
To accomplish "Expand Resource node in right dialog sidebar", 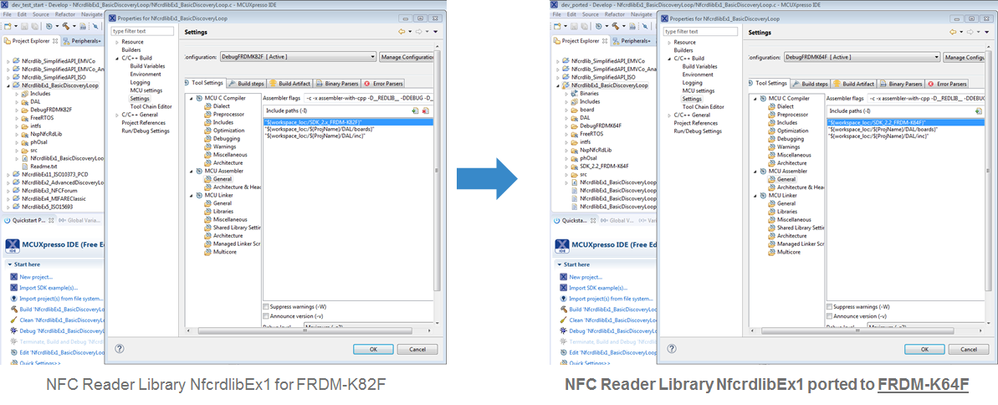I will [669, 42].
